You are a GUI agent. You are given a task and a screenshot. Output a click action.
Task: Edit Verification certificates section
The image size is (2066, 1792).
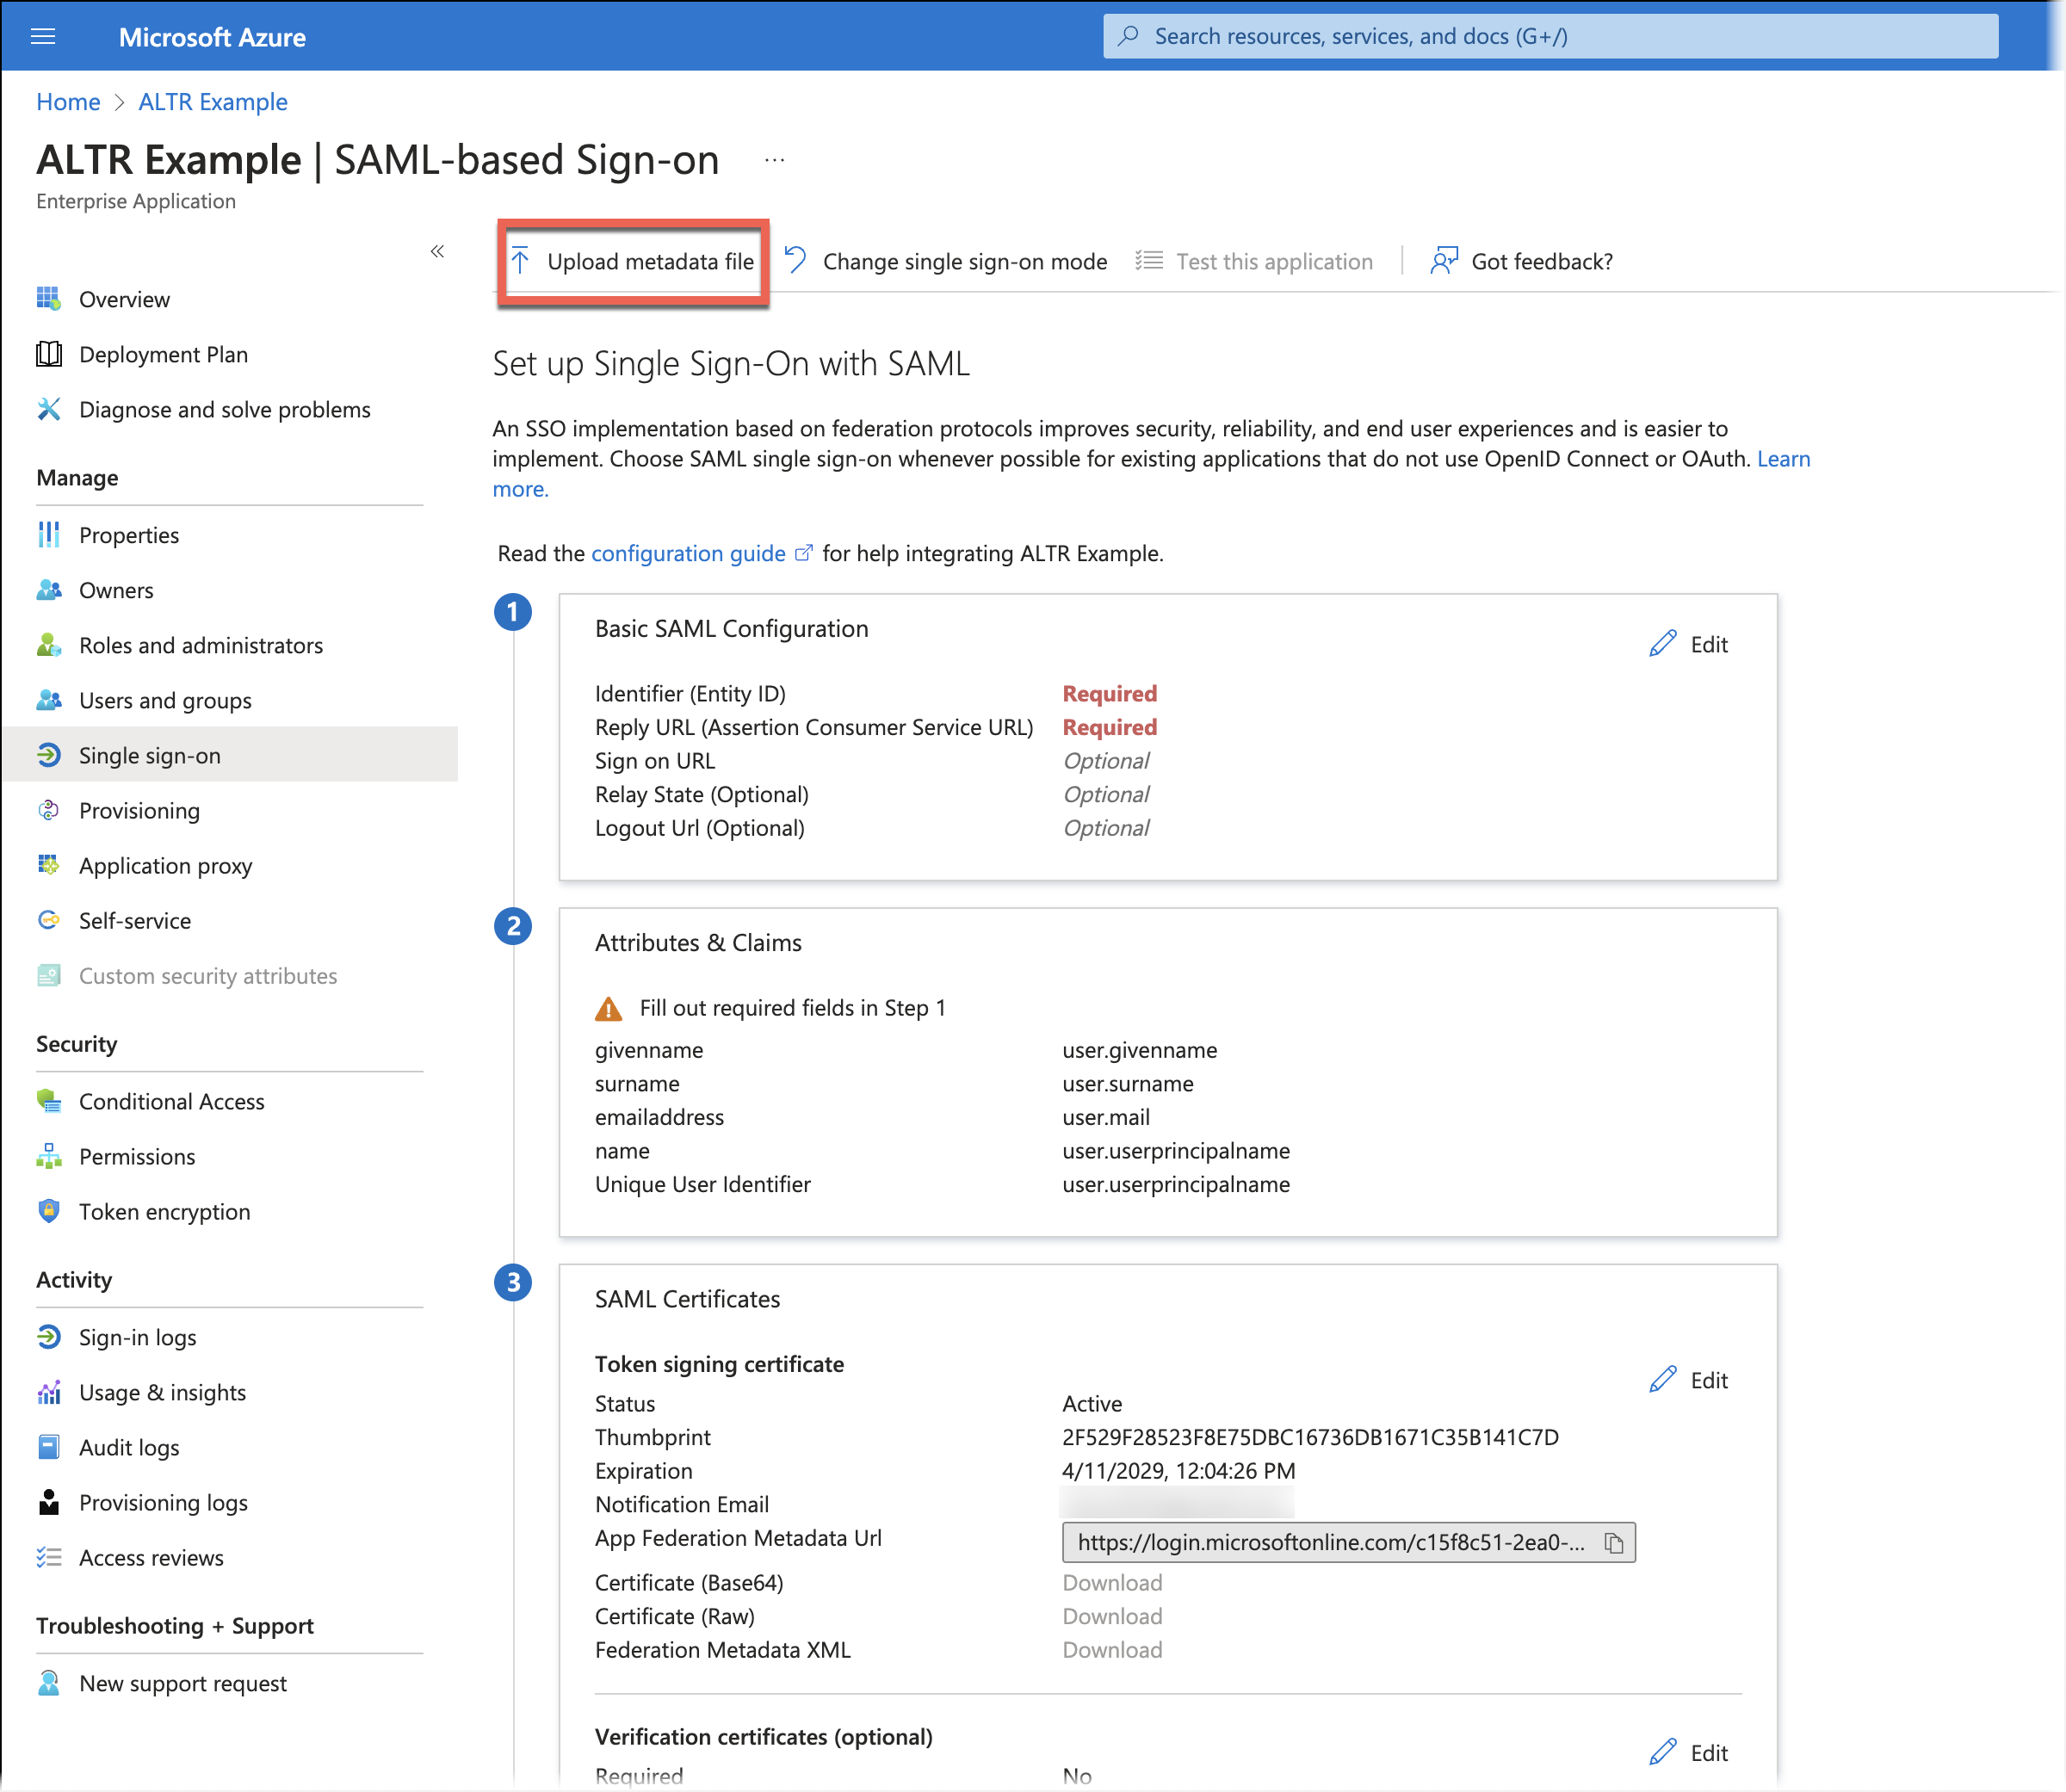1688,1752
